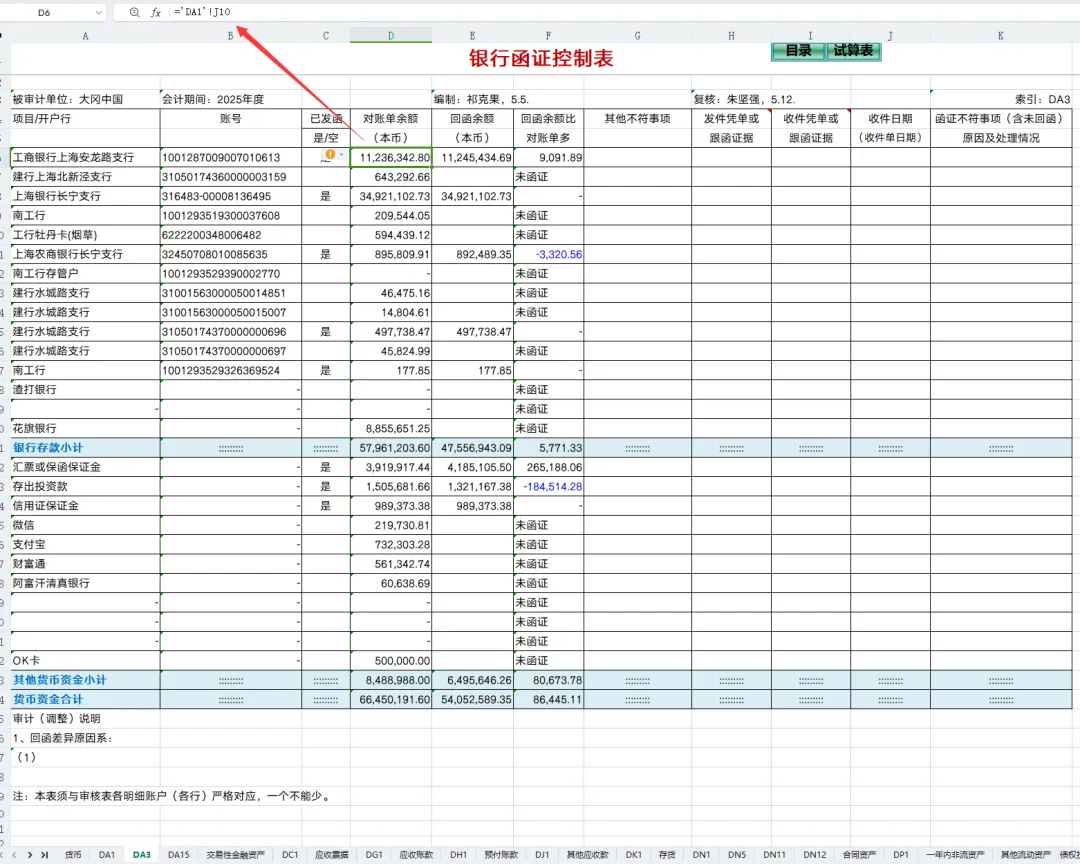Click the 阿富汗清真银行 row label

(x=85, y=583)
